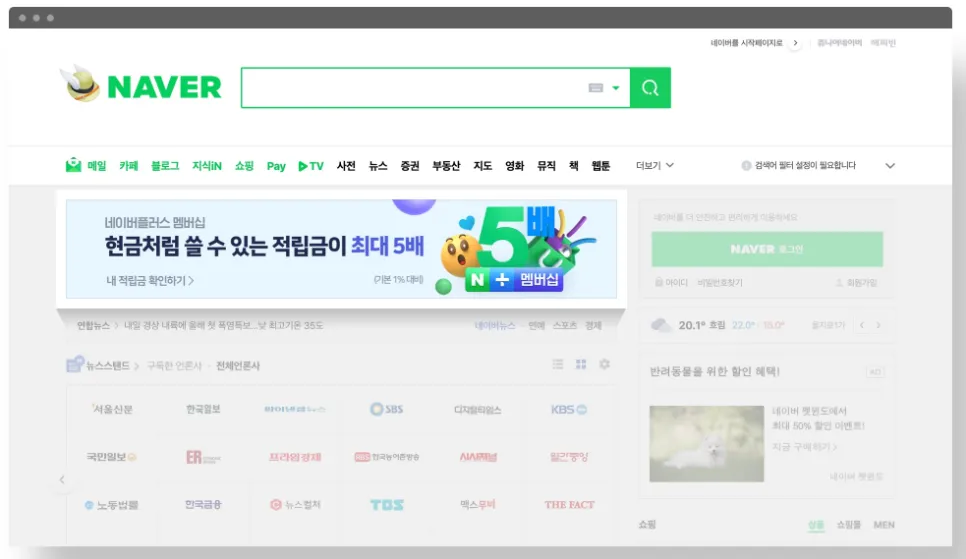Expand the search autocomplete dropdown arrow
Viewport: 966px width, 559px height.
[x=615, y=88]
